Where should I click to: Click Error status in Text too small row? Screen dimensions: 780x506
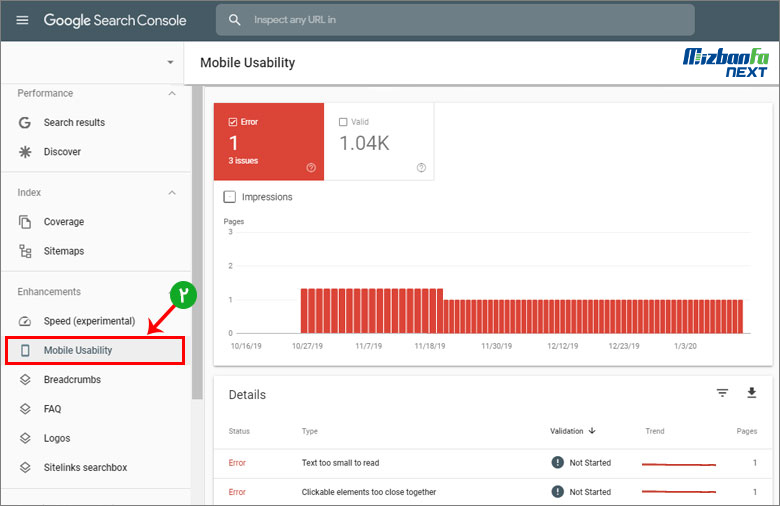237,463
